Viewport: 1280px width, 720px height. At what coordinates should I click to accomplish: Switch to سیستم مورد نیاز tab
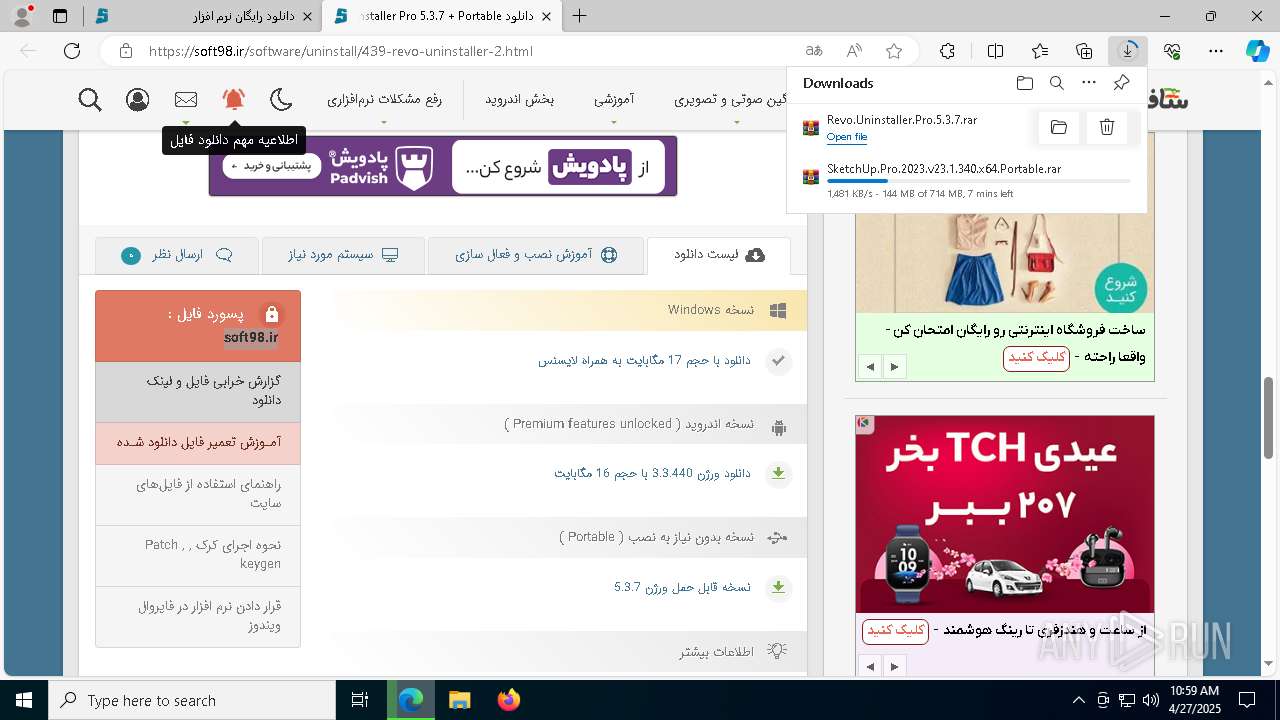[343, 255]
